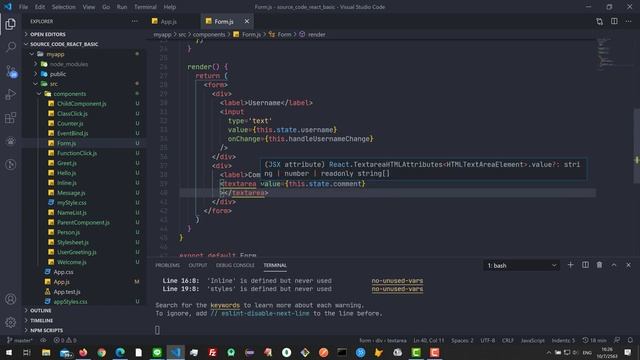
Task: Open ParentComponent.js in explorer
Action: pos(83,222)
